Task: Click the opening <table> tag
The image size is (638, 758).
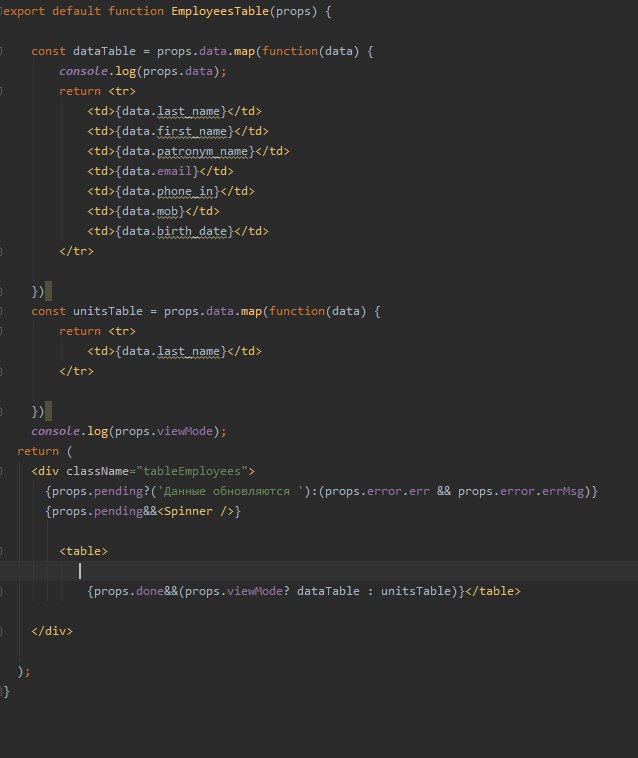Action: 84,551
